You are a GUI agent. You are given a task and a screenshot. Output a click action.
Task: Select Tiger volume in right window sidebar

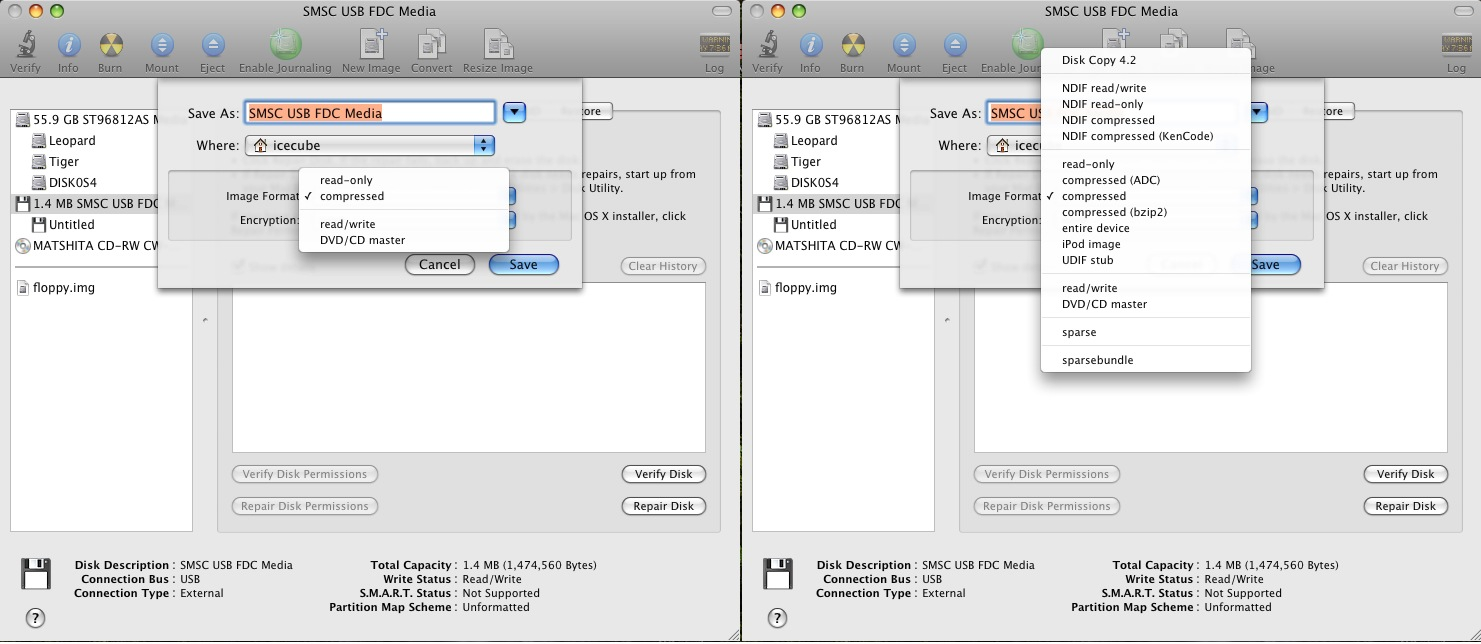tap(796, 162)
